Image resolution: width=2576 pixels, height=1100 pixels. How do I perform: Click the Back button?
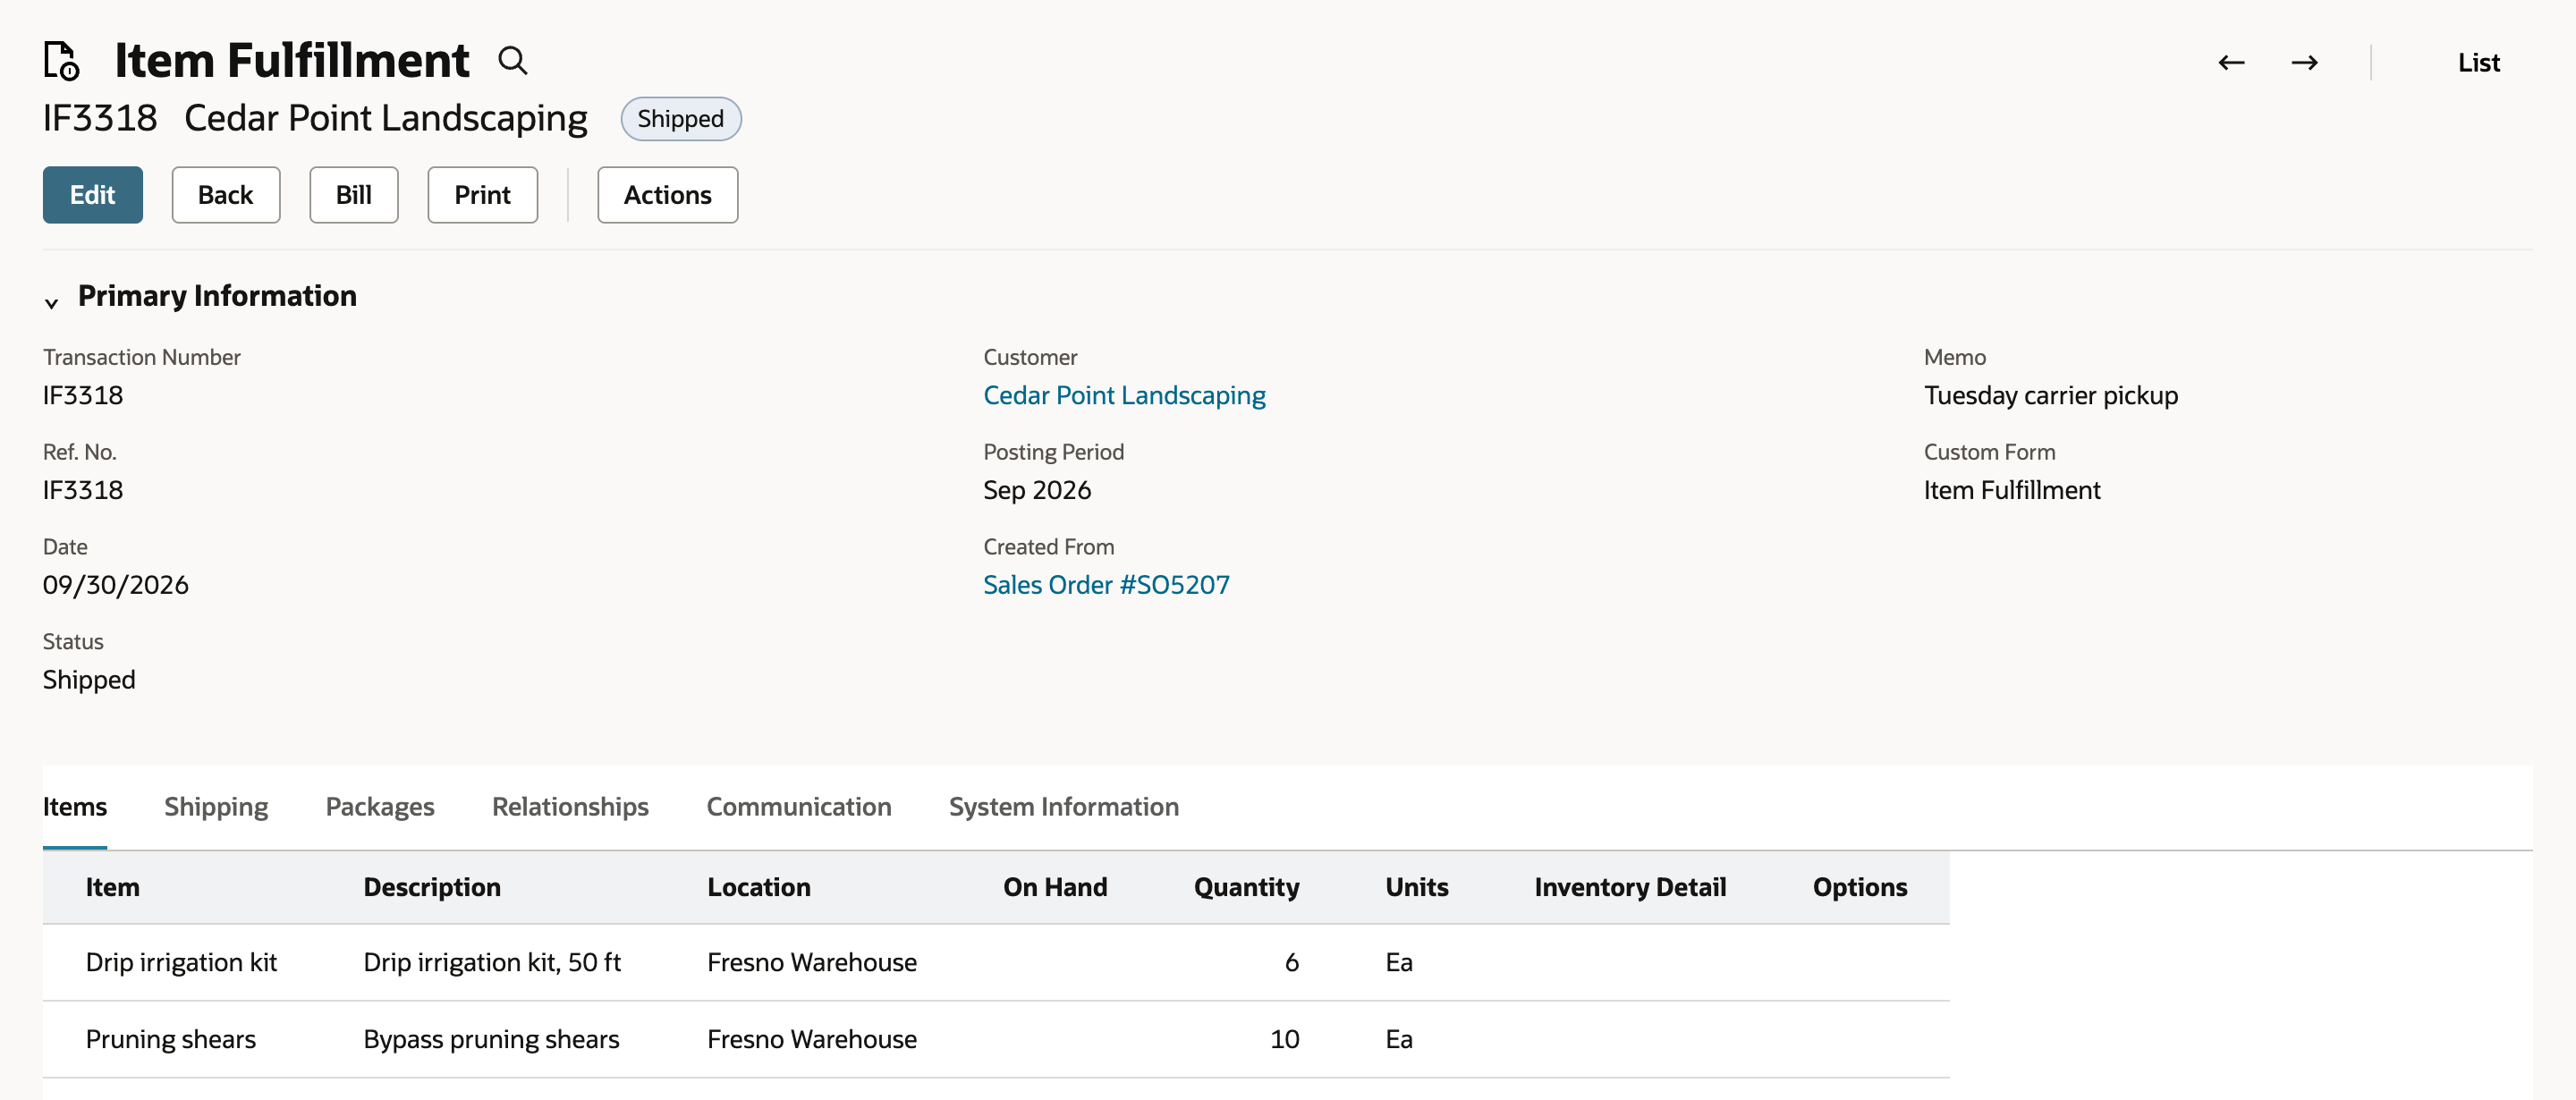[x=226, y=195]
